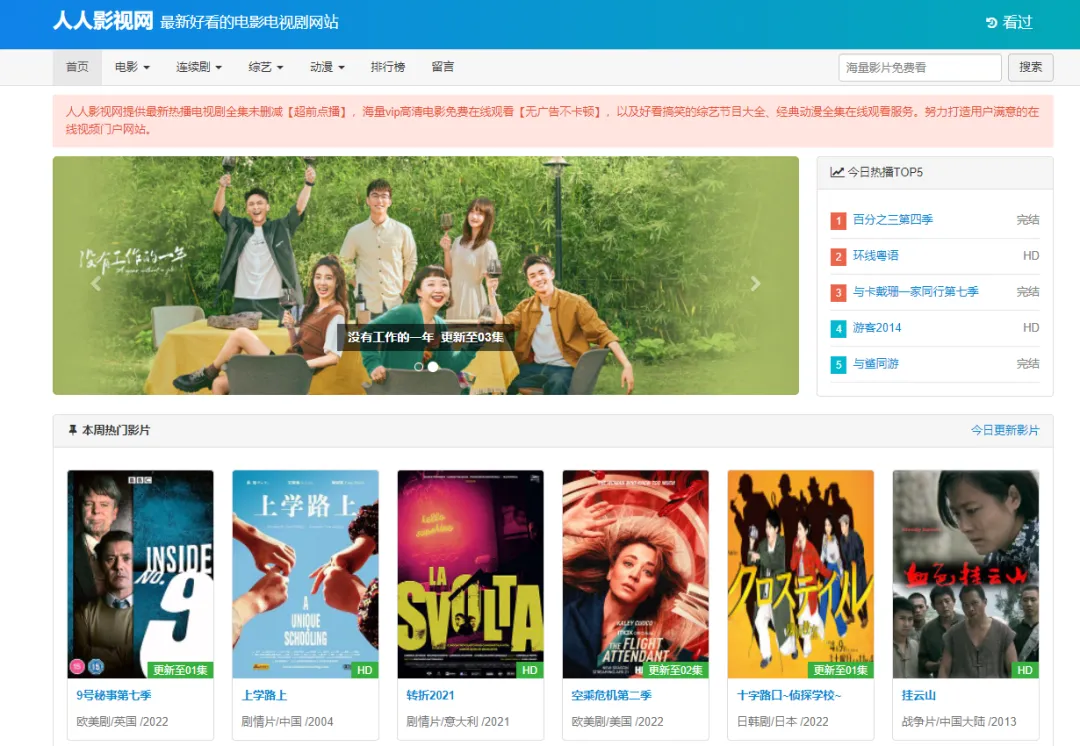
Task: Click the 人人影视网 site logo
Action: pos(103,21)
